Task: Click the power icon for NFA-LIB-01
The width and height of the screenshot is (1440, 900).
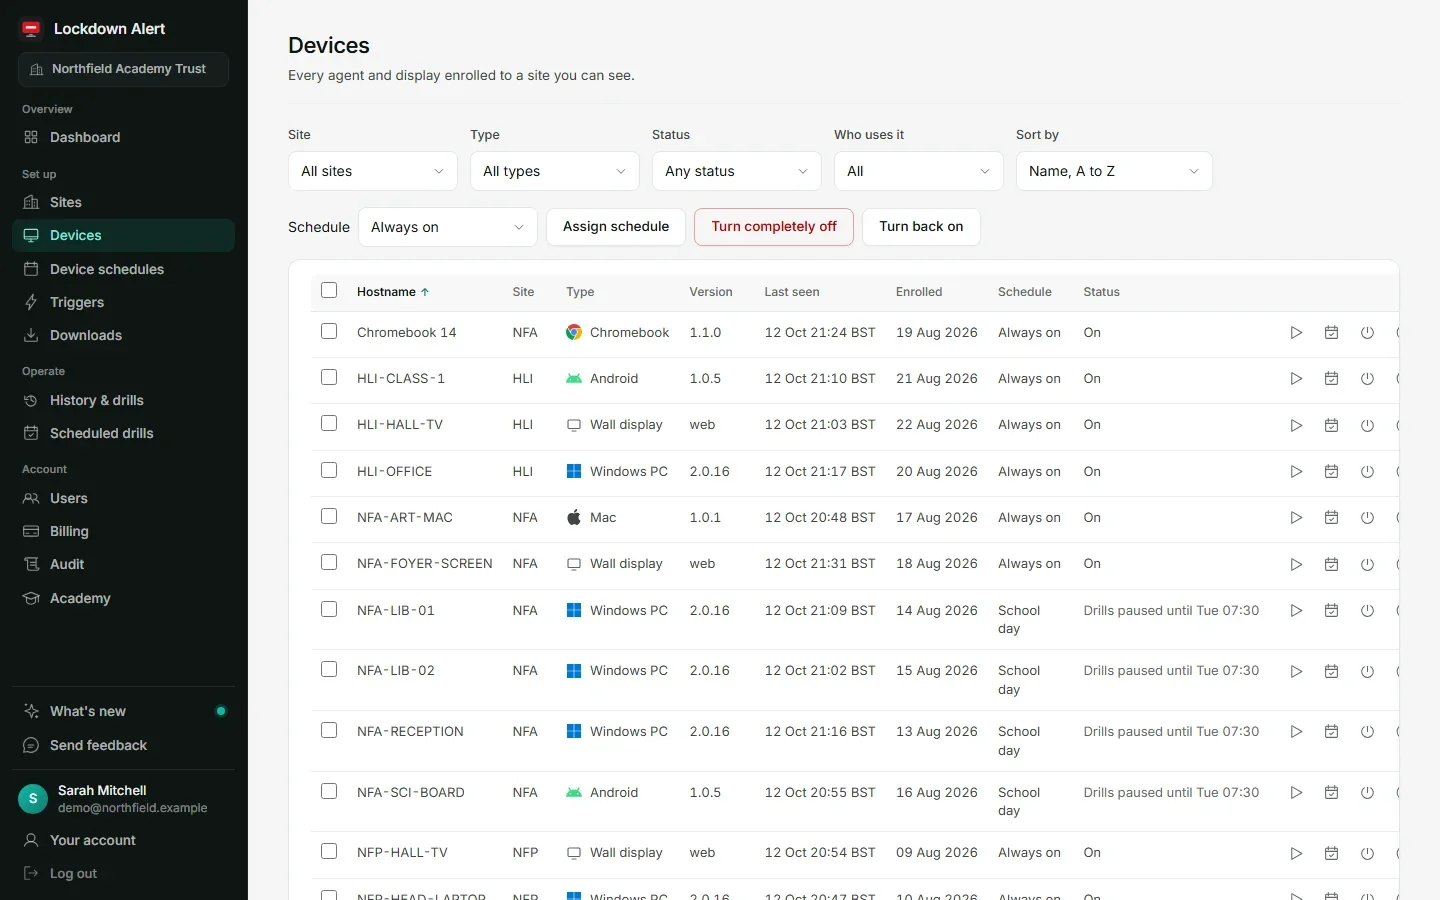Action: [x=1367, y=611]
